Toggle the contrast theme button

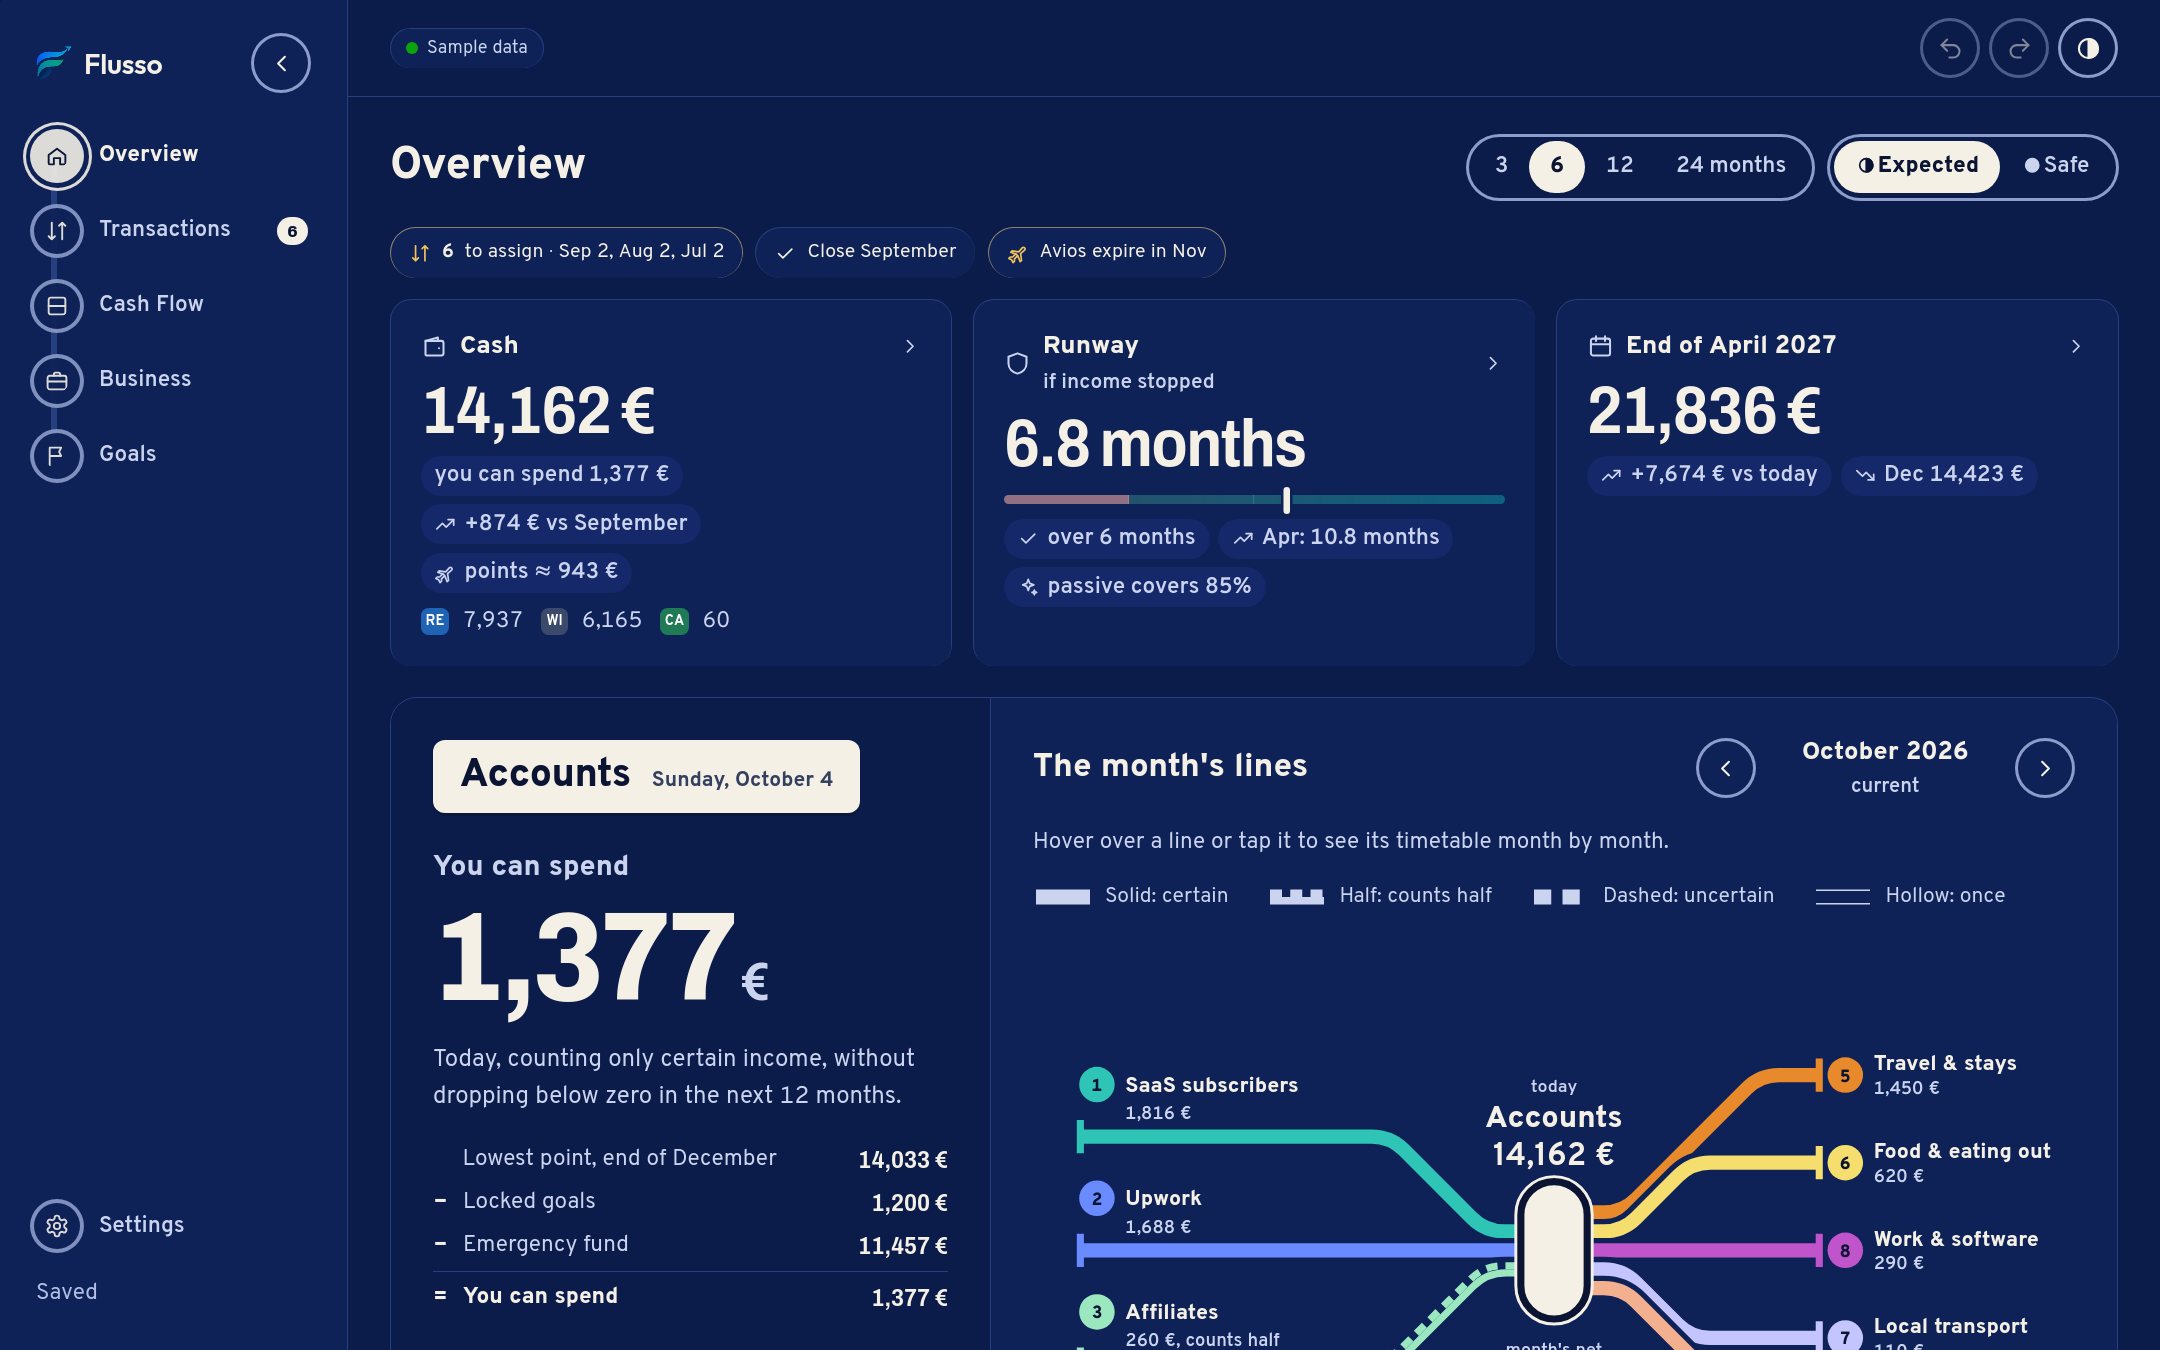click(x=2088, y=48)
